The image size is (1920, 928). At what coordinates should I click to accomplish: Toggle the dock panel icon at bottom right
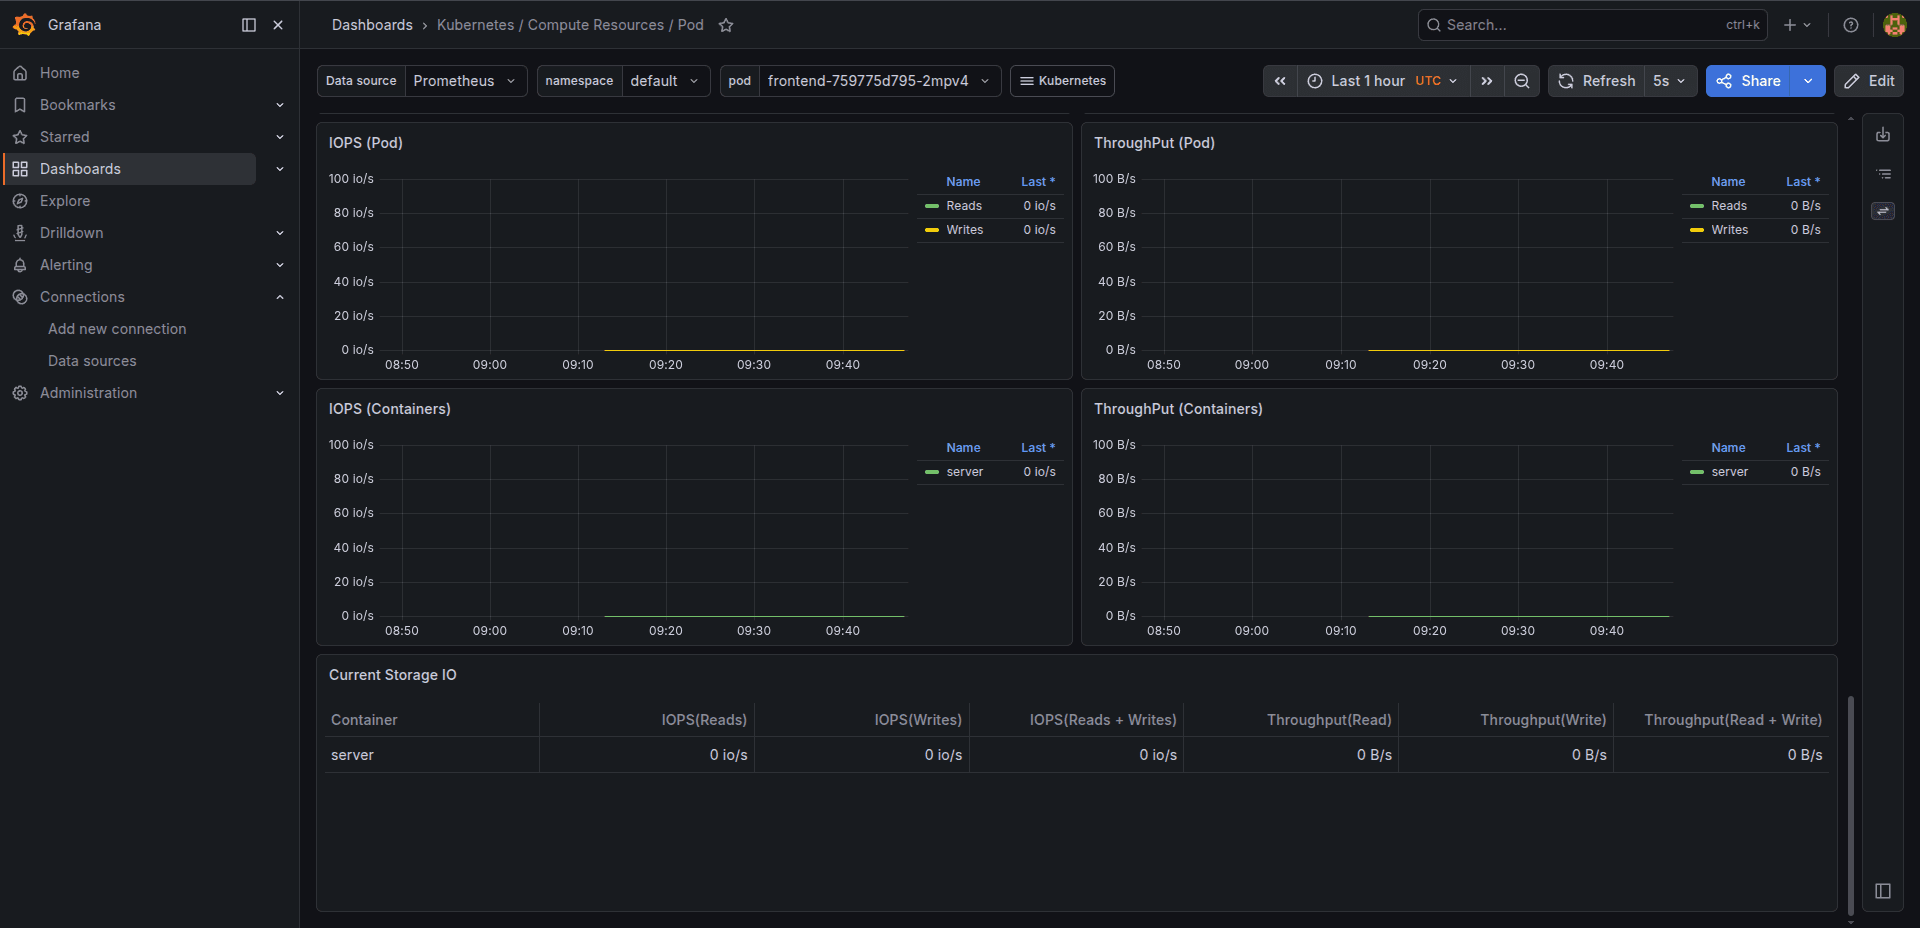click(x=1883, y=891)
